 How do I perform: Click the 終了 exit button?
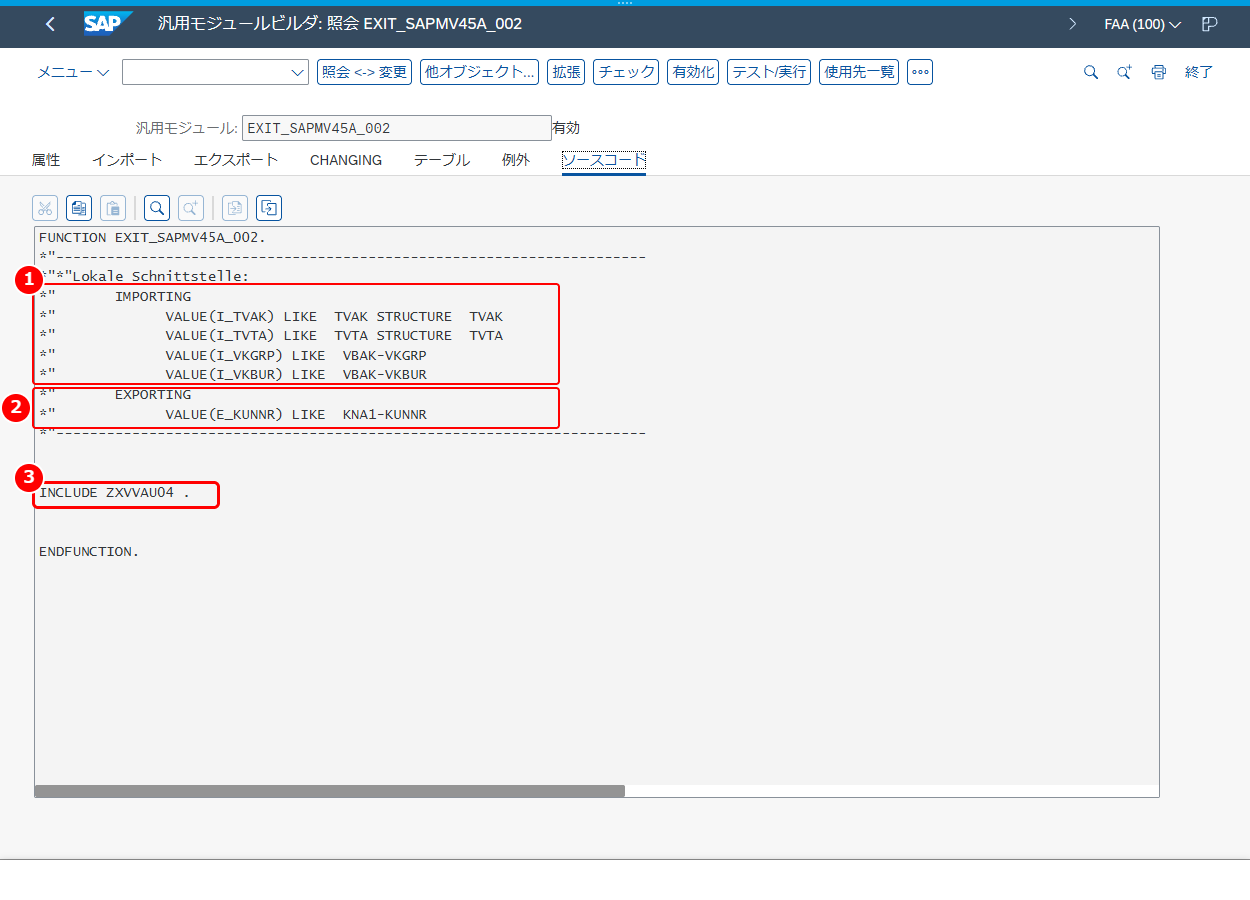1199,72
